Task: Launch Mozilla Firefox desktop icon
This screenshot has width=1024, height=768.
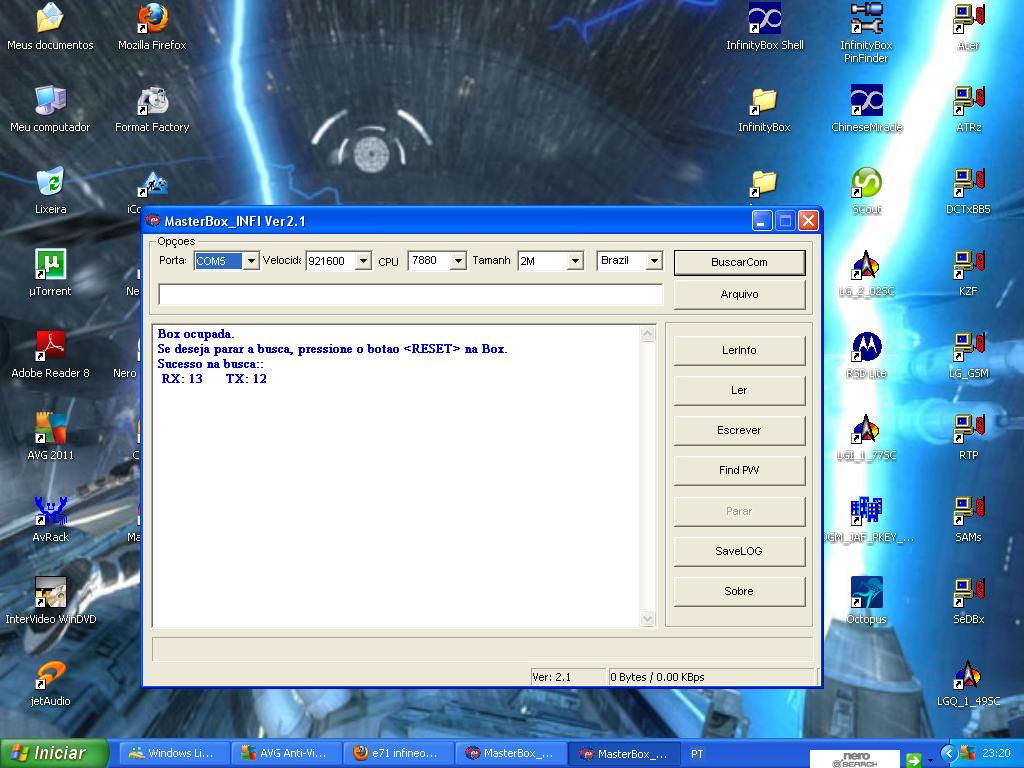Action: click(x=152, y=20)
